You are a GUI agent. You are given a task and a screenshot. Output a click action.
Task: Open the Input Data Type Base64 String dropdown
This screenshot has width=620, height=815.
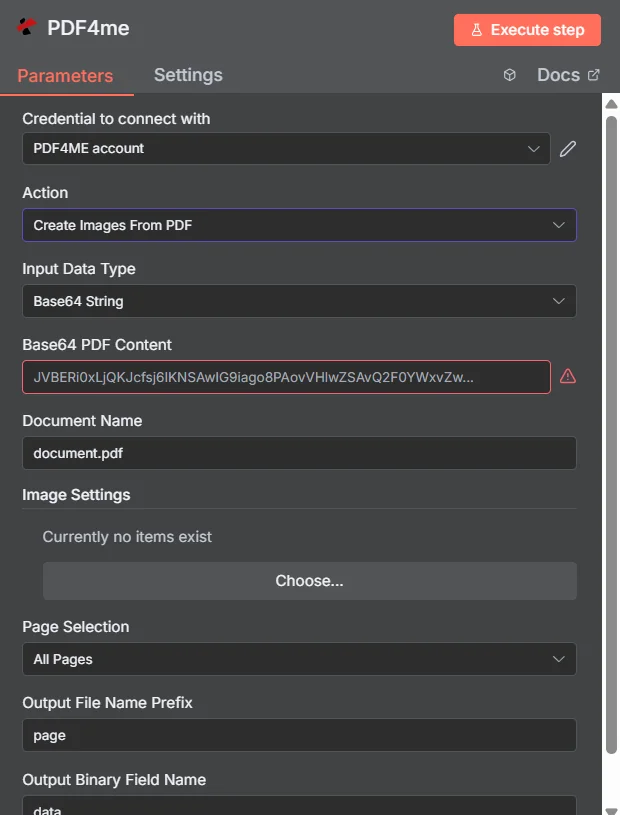point(299,301)
